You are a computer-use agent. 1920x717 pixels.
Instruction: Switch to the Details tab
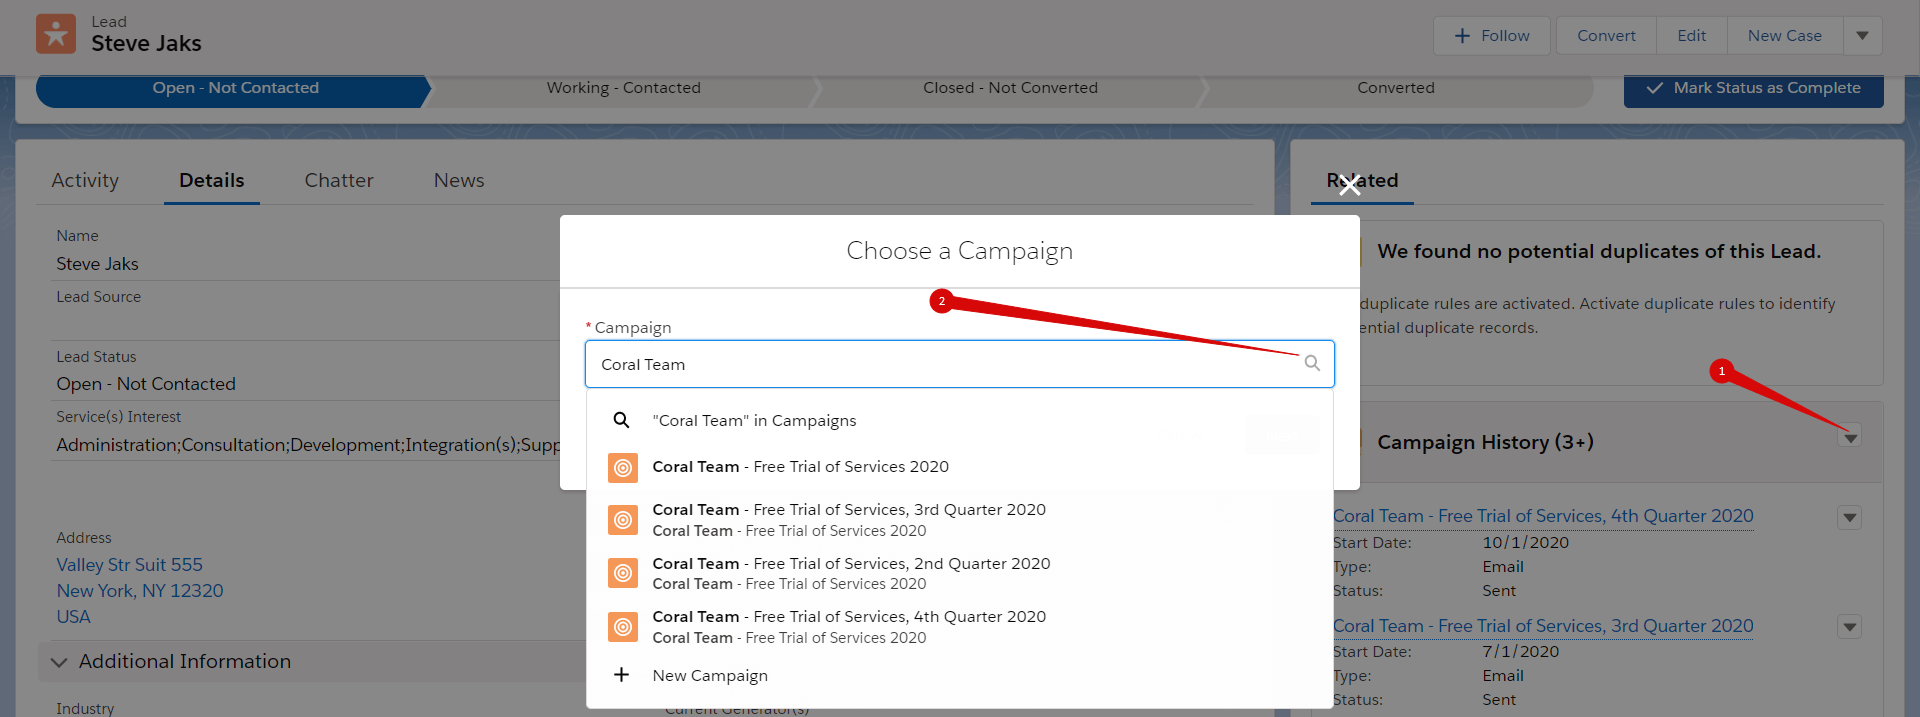click(x=211, y=181)
